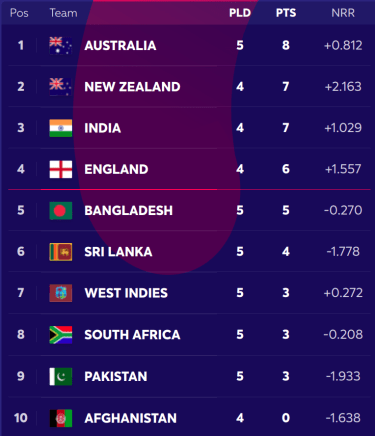Click the West Indies flag icon
This screenshot has width=375, height=436.
coord(61,293)
